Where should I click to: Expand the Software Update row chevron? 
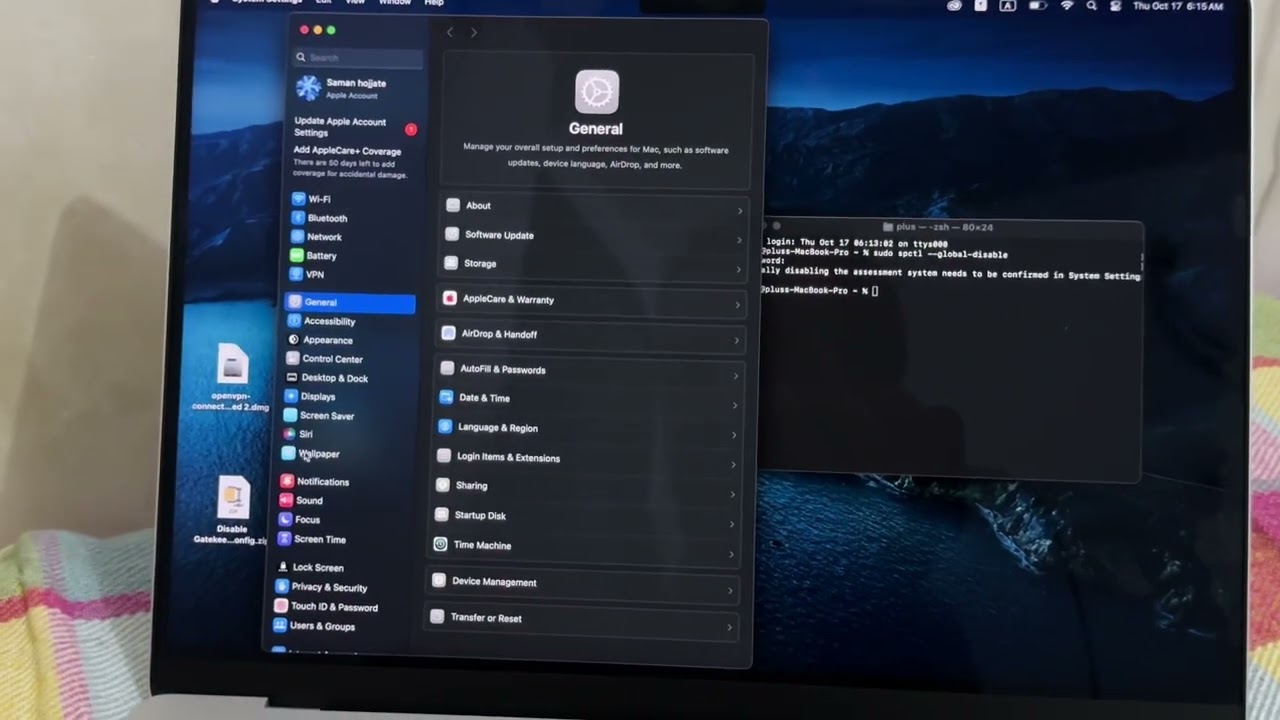(739, 240)
